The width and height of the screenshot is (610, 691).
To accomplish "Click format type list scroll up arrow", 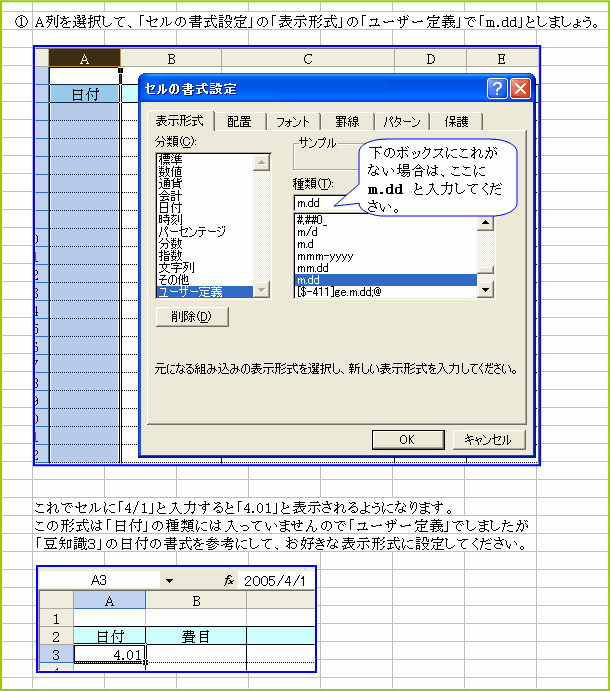I will [486, 223].
